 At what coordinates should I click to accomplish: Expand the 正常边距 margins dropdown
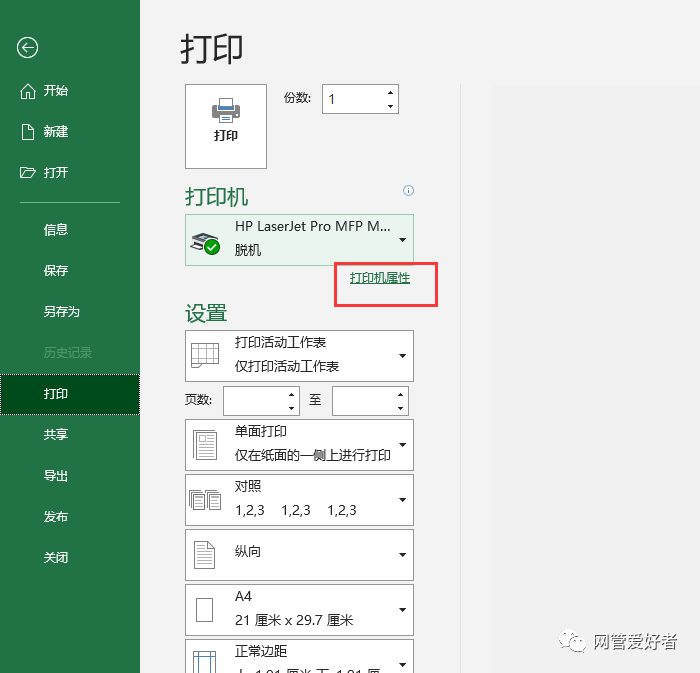(402, 665)
